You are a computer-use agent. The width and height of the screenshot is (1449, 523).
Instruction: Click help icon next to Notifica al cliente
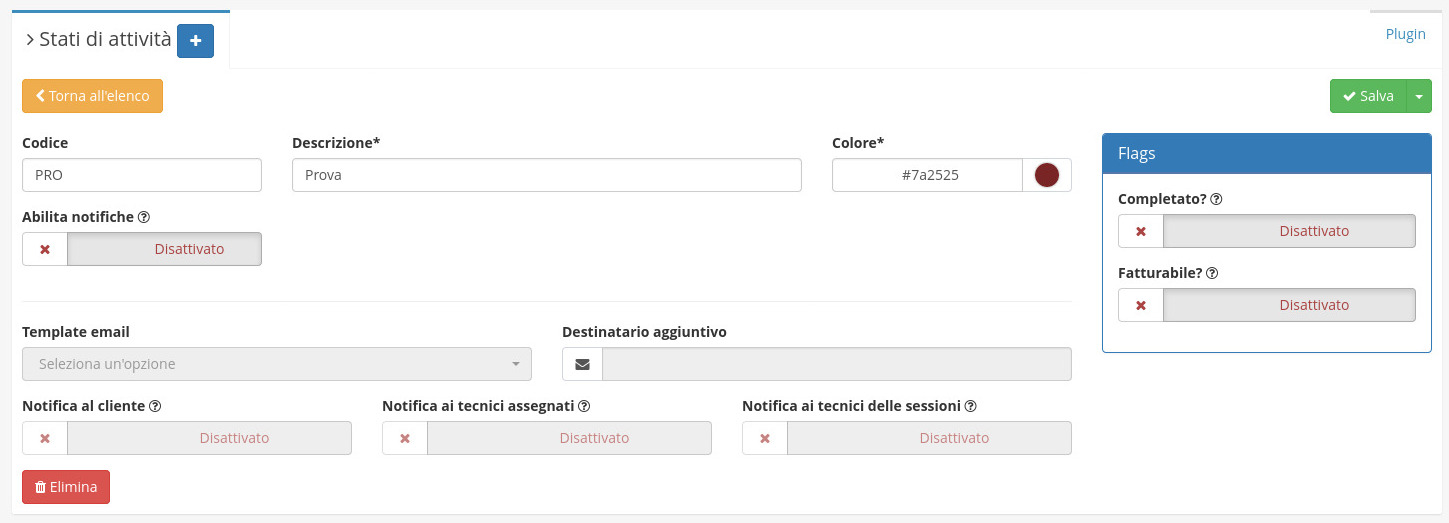click(156, 407)
